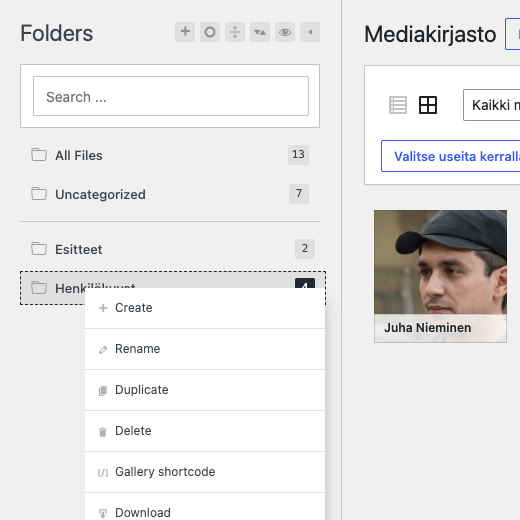Click the sort folders triangles icon
The height and width of the screenshot is (520, 520).
pyautogui.click(x=260, y=32)
